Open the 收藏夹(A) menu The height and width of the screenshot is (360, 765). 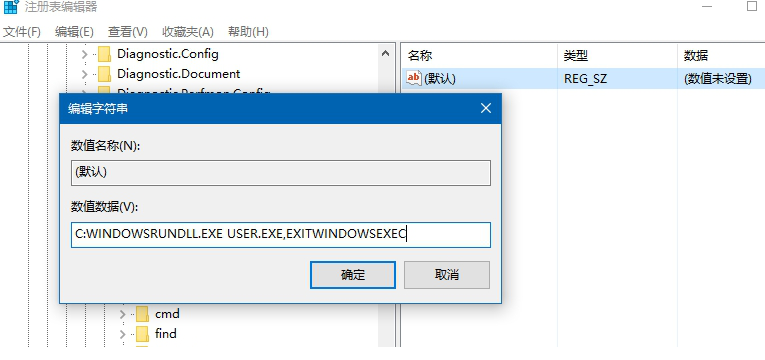click(x=188, y=32)
